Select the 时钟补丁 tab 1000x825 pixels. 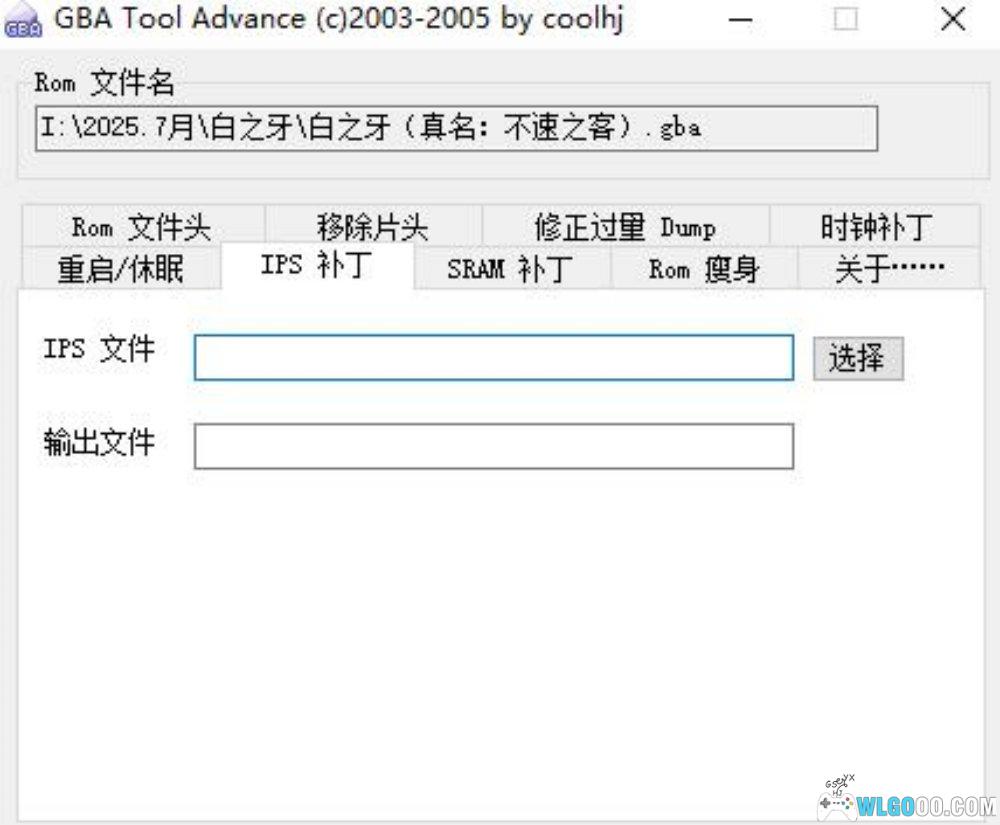coord(875,227)
